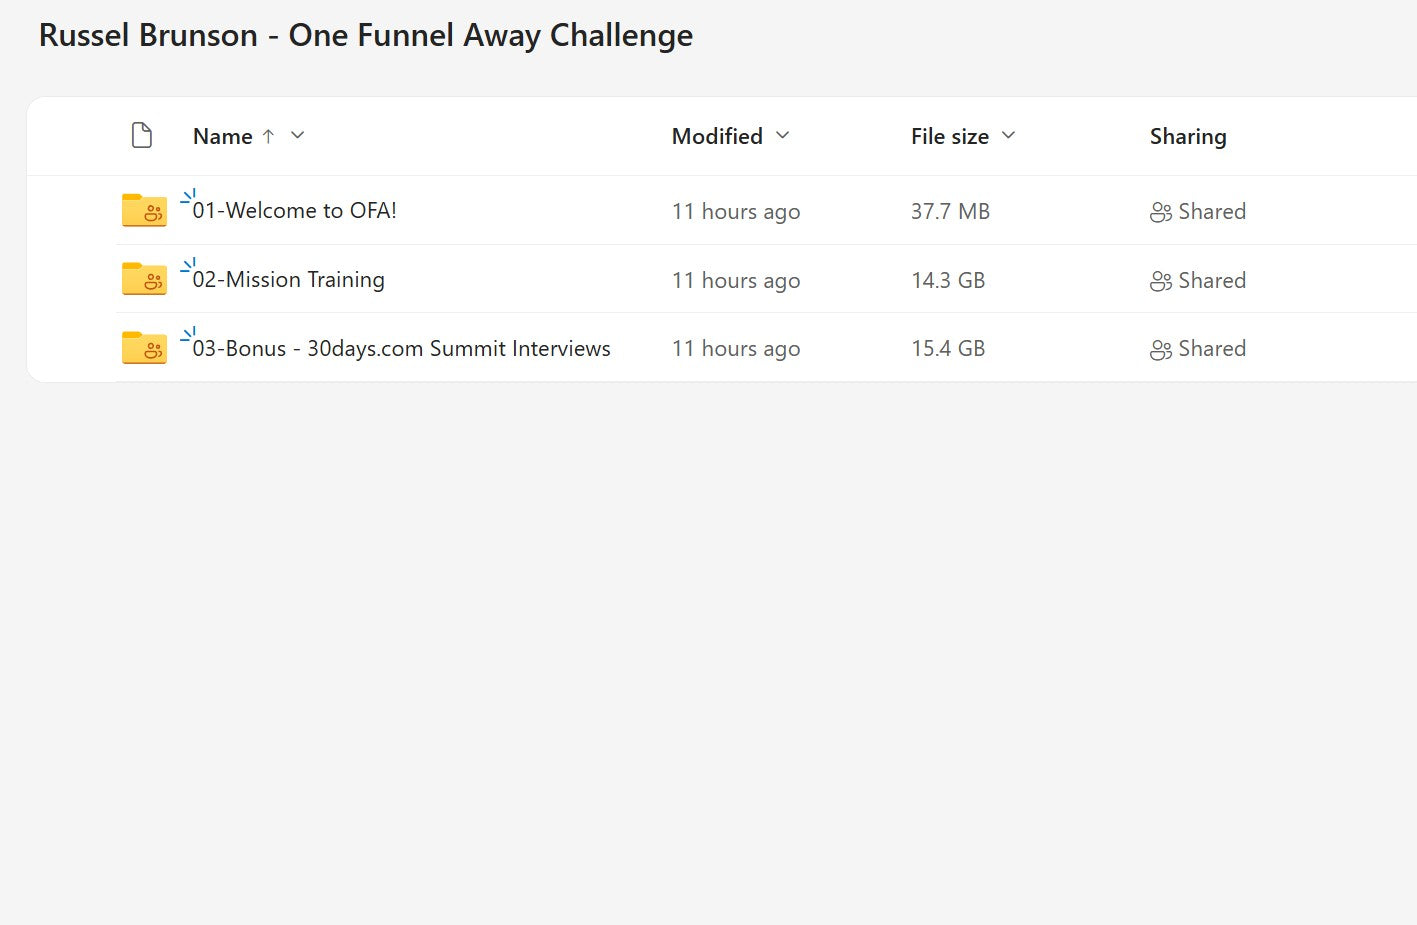Click Shared status for 03-Bonus folder
Viewport: 1417px width, 925px height.
point(1211,348)
